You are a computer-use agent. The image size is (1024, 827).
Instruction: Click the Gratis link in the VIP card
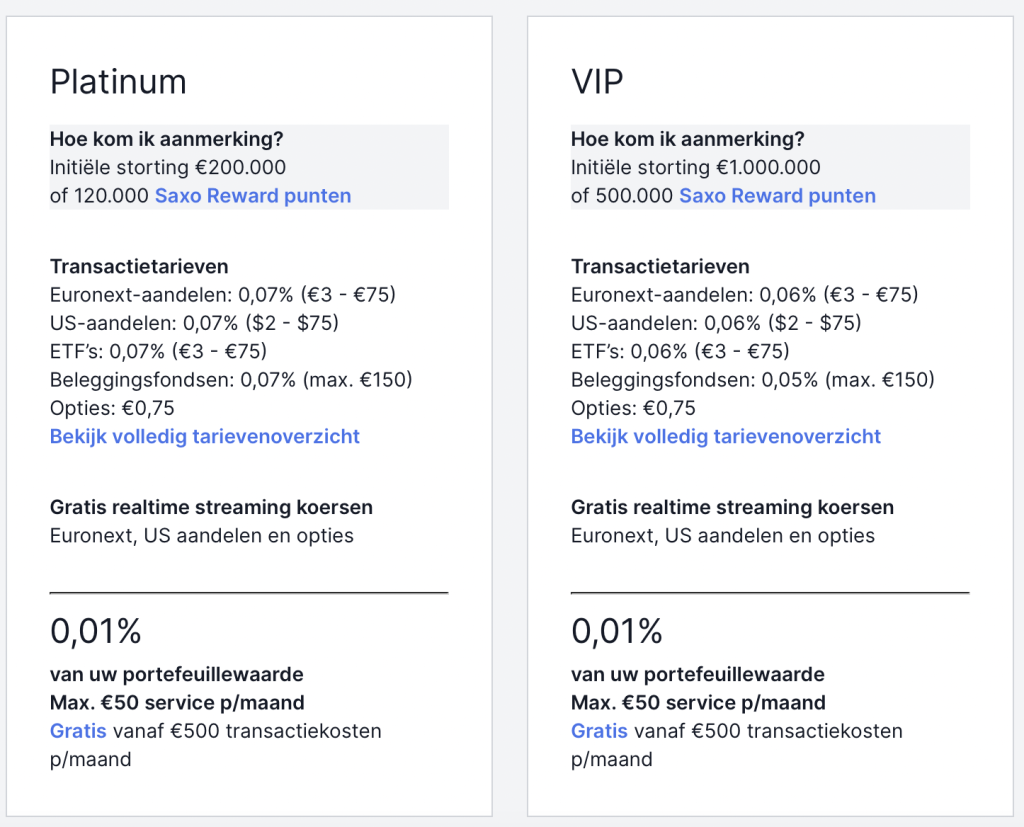(x=598, y=731)
